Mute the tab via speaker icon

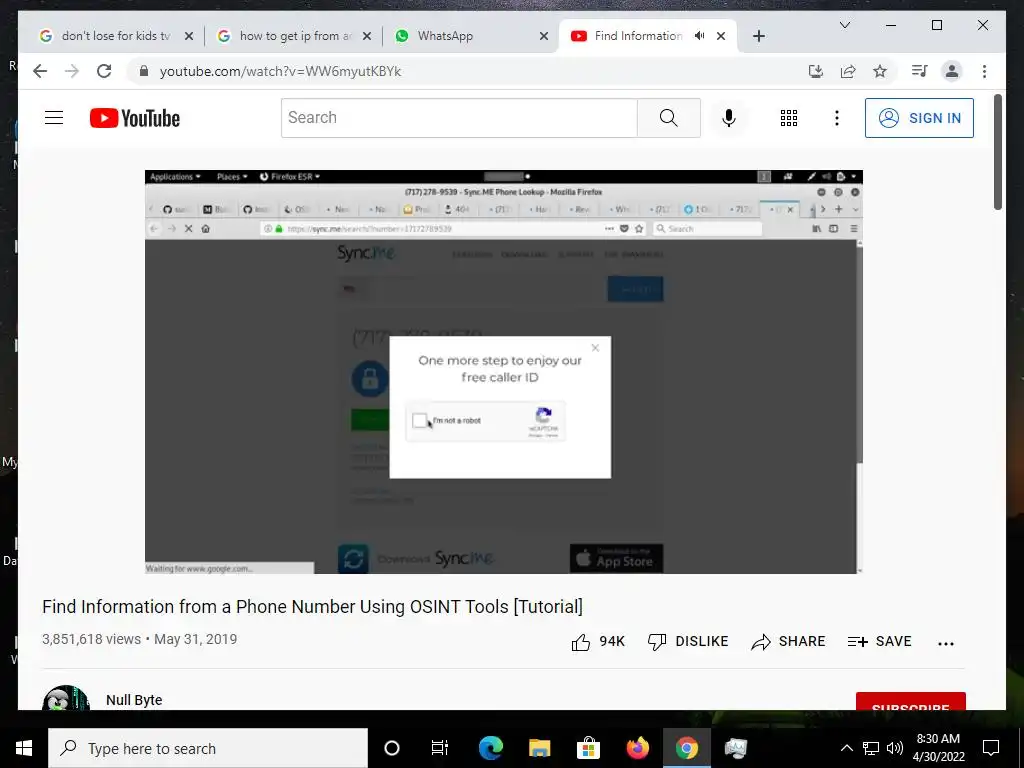699,36
